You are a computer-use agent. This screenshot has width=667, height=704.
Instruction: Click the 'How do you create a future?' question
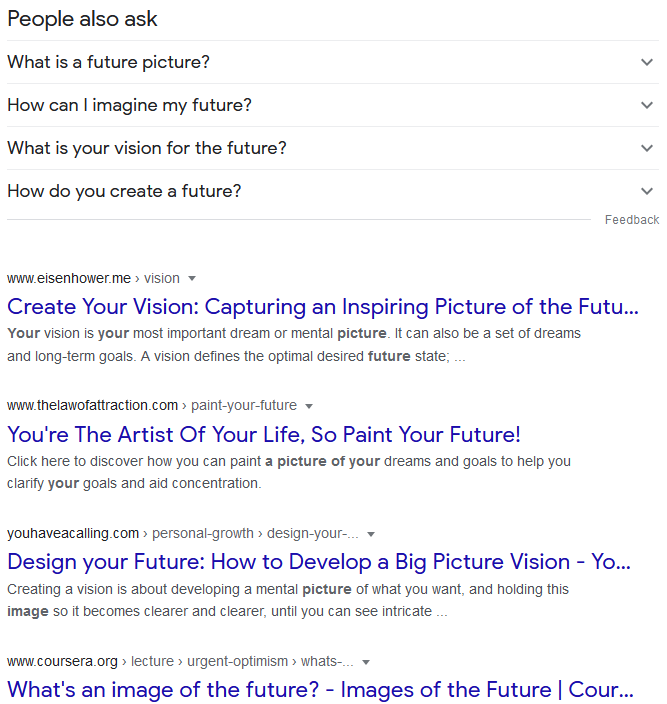(124, 191)
